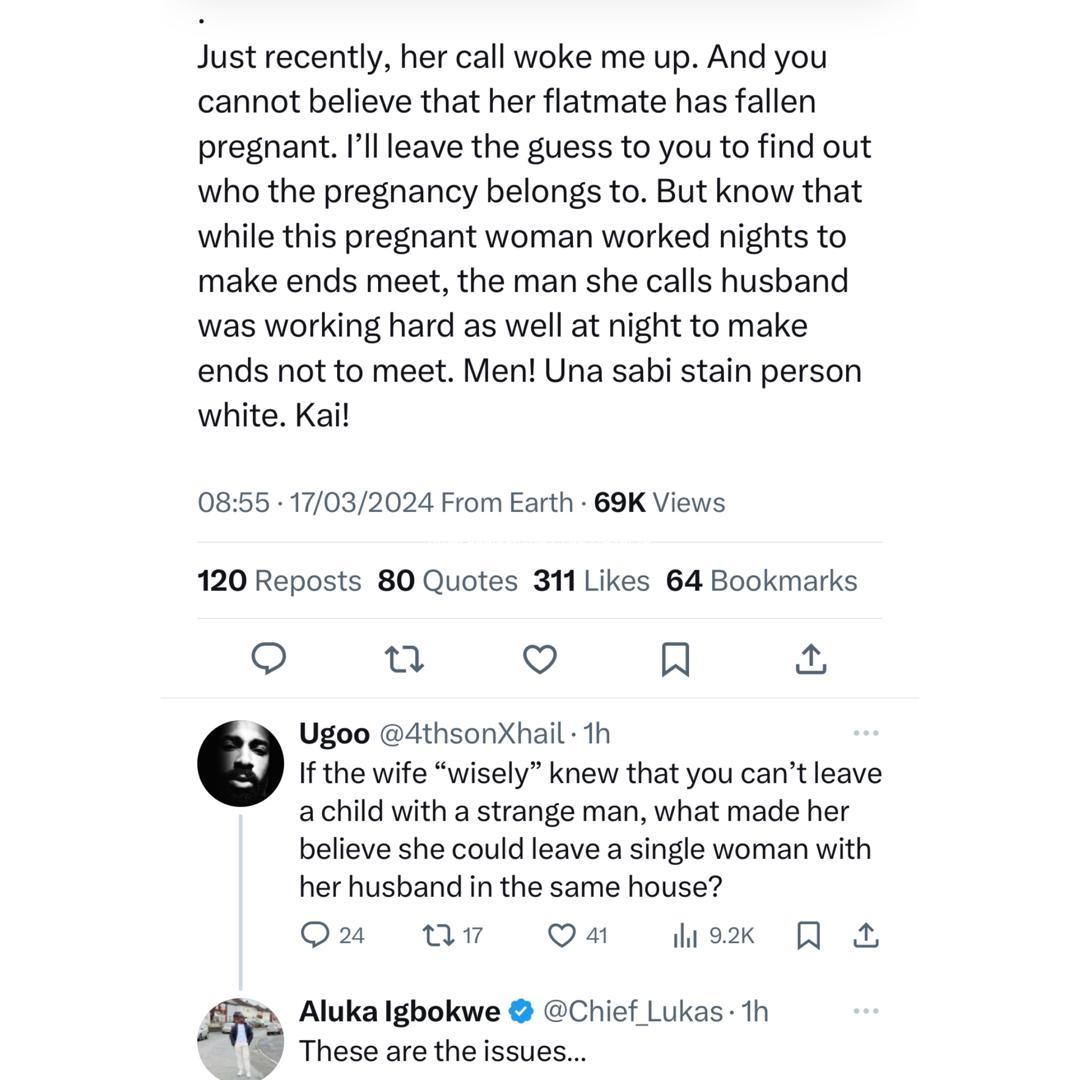Screen dimensions: 1080x1080
Task: Share the main post via the share icon
Action: [811, 658]
